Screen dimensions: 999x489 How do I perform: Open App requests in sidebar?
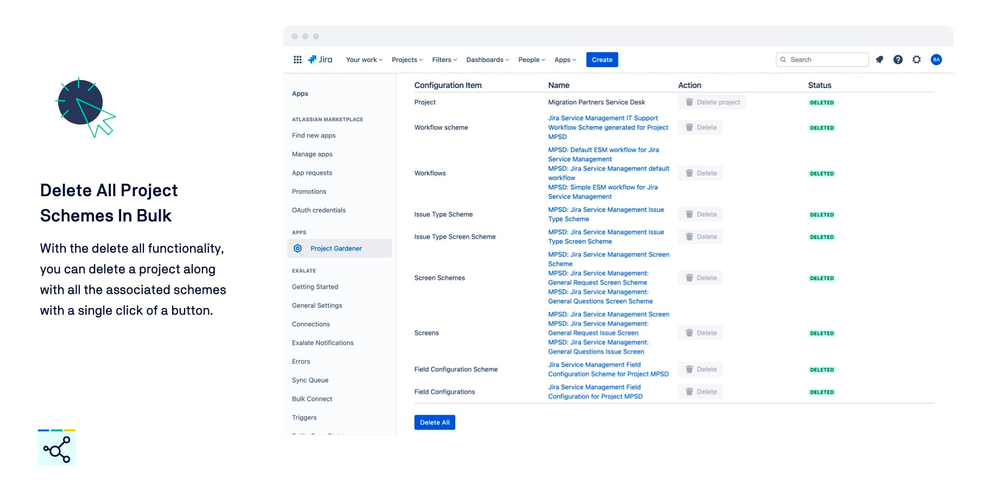(x=312, y=173)
